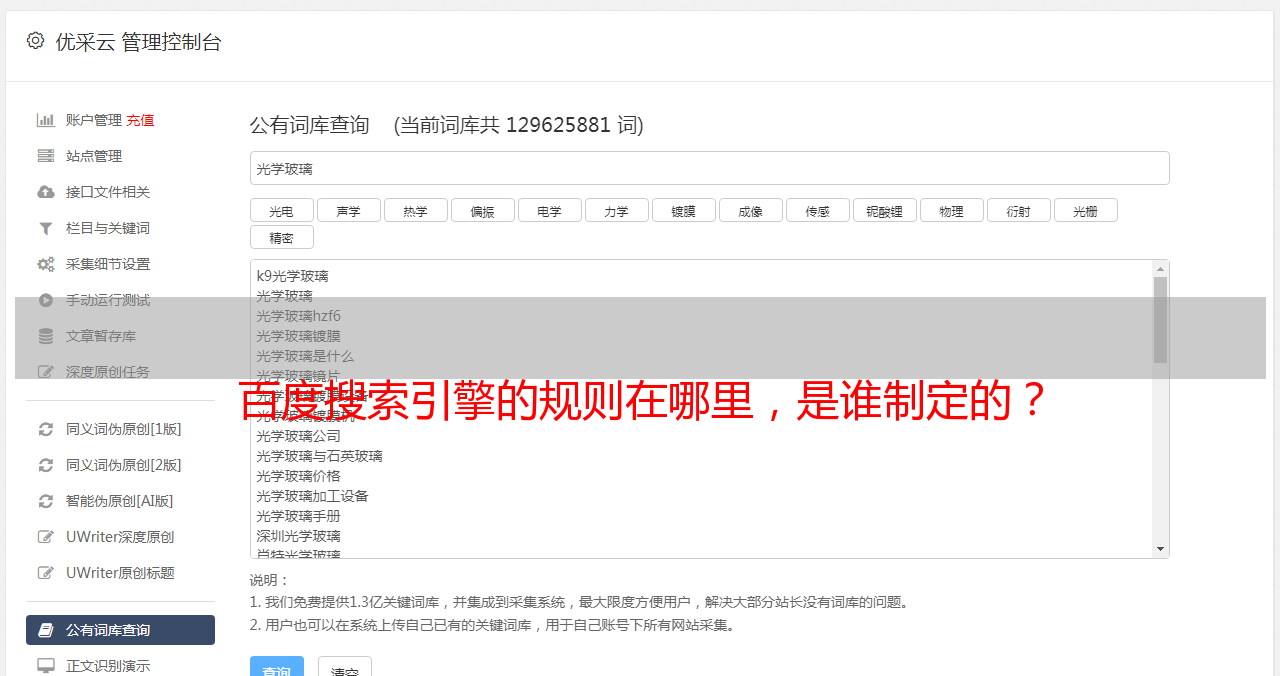This screenshot has height=676, width=1280.
Task: Click the 光学玻璃加工设备 result line
Action: pos(312,496)
